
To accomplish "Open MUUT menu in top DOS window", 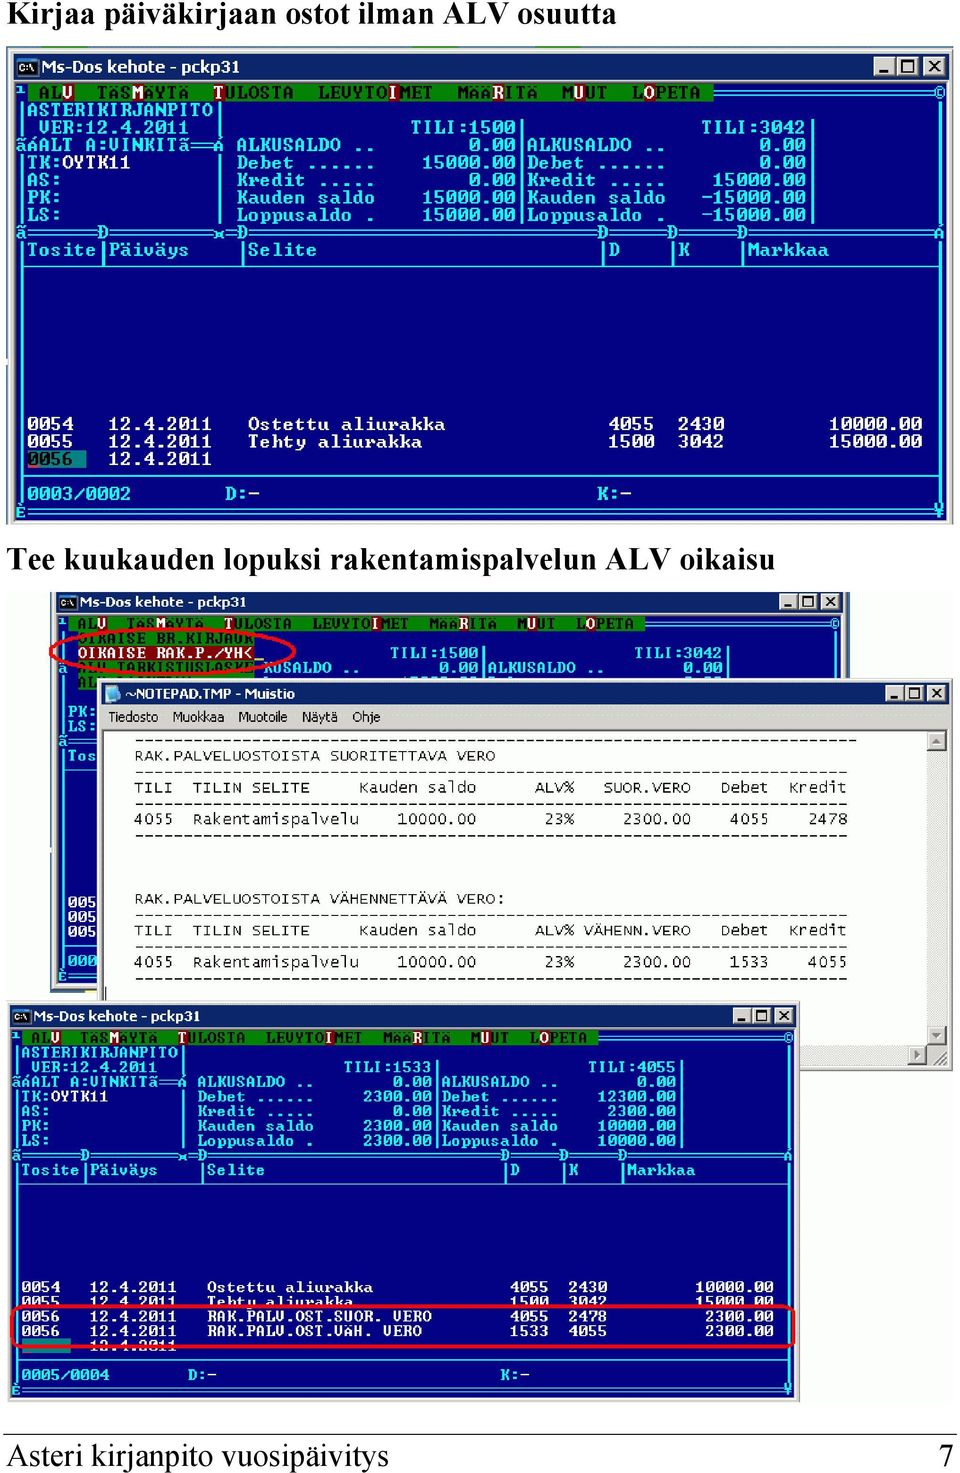I will [584, 92].
